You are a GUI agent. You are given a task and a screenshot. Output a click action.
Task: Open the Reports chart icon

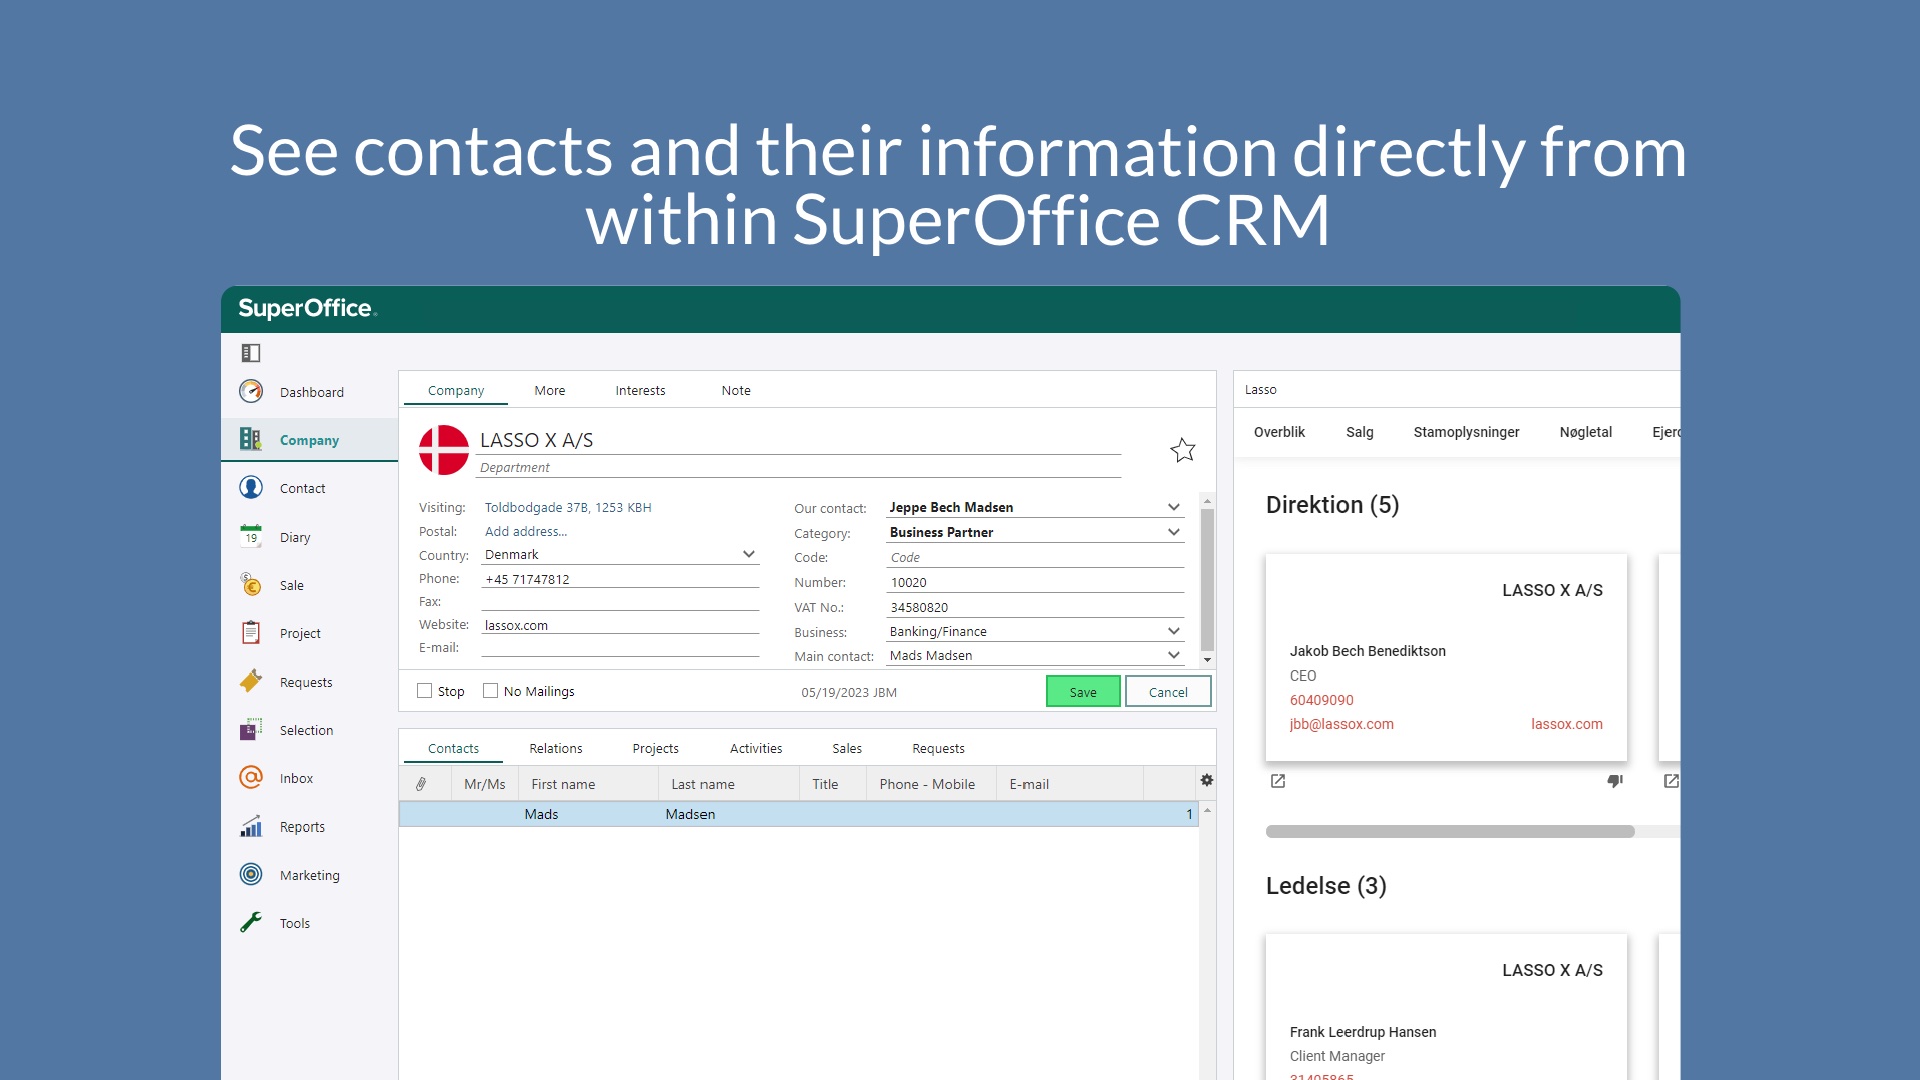pos(251,826)
